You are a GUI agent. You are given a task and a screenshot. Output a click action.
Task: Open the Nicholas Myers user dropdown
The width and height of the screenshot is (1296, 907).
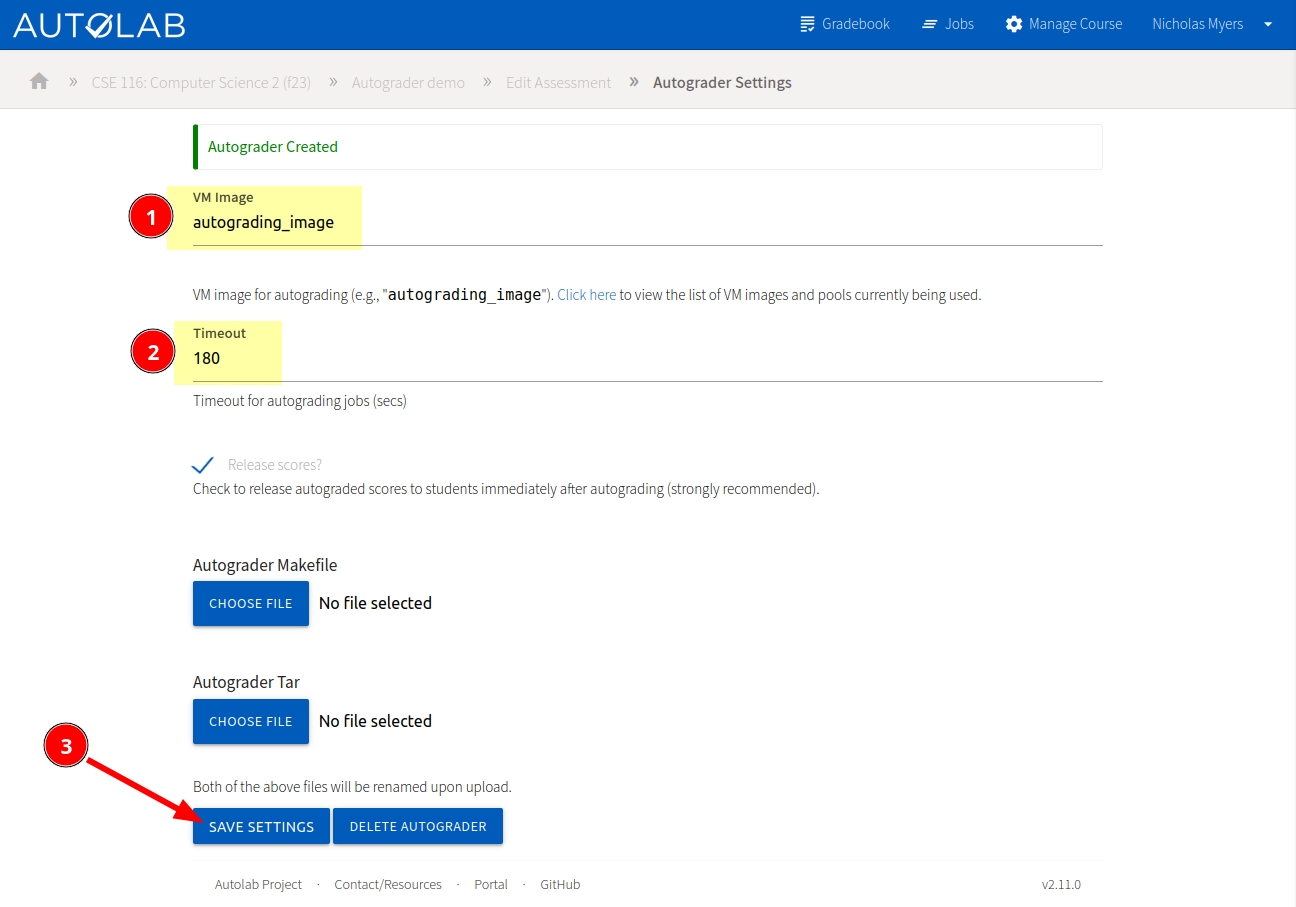click(1212, 24)
